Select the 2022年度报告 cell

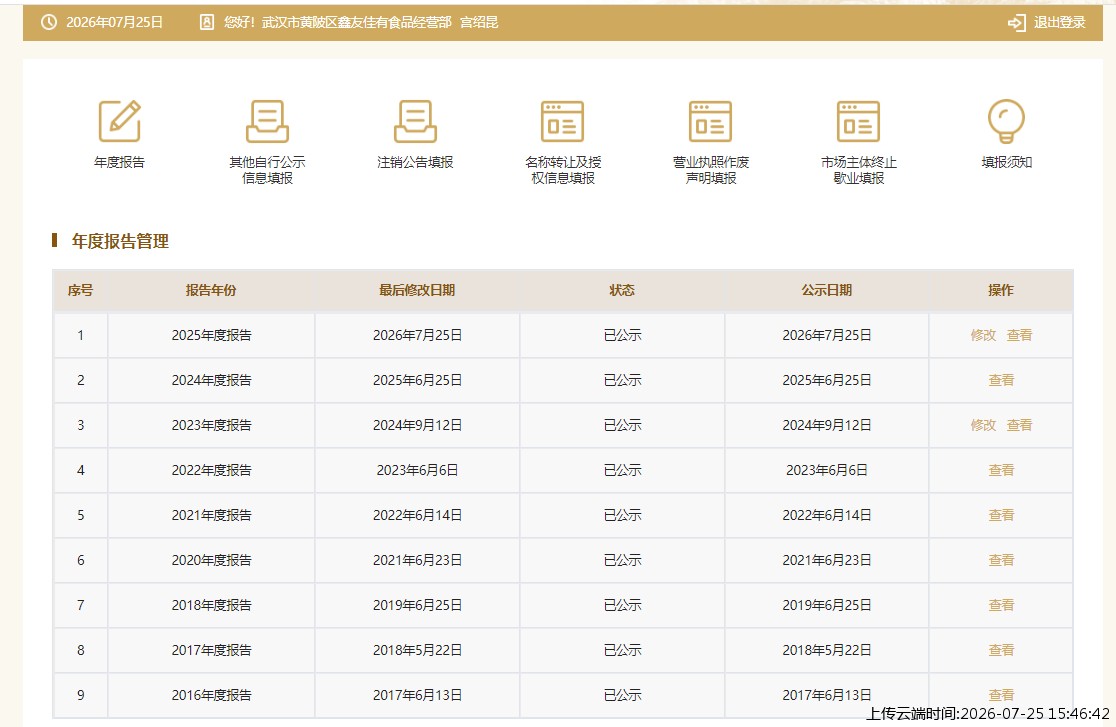[x=211, y=470]
